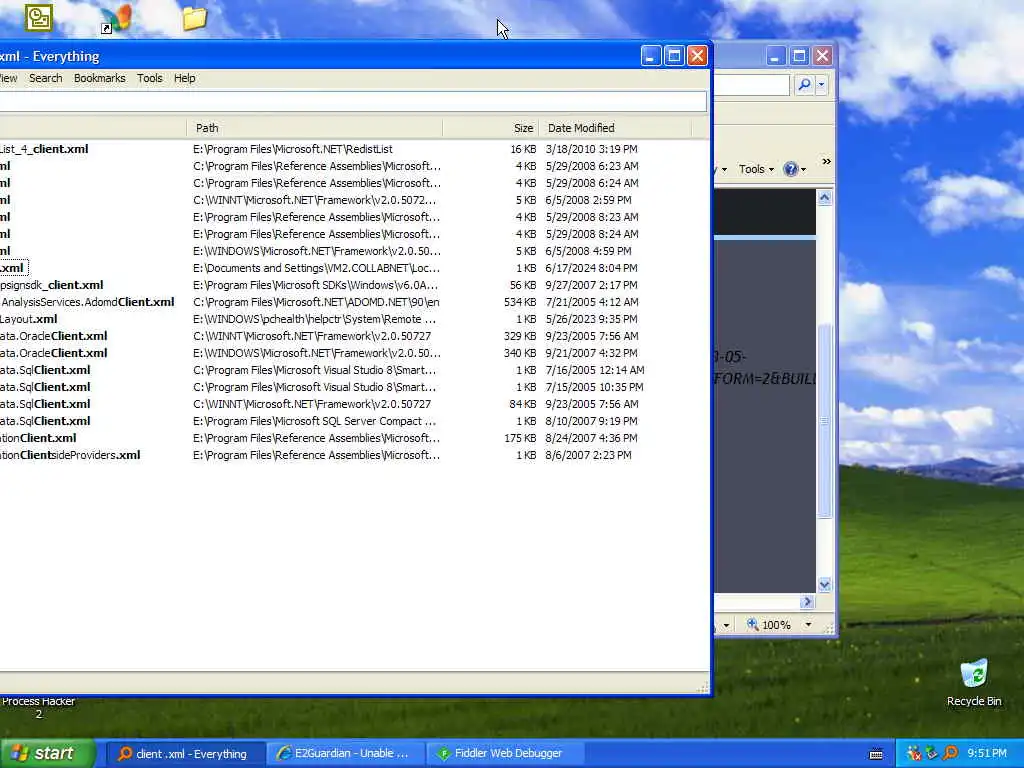This screenshot has width=1024, height=768.
Task: Click the IE address input field
Action: (x=751, y=85)
